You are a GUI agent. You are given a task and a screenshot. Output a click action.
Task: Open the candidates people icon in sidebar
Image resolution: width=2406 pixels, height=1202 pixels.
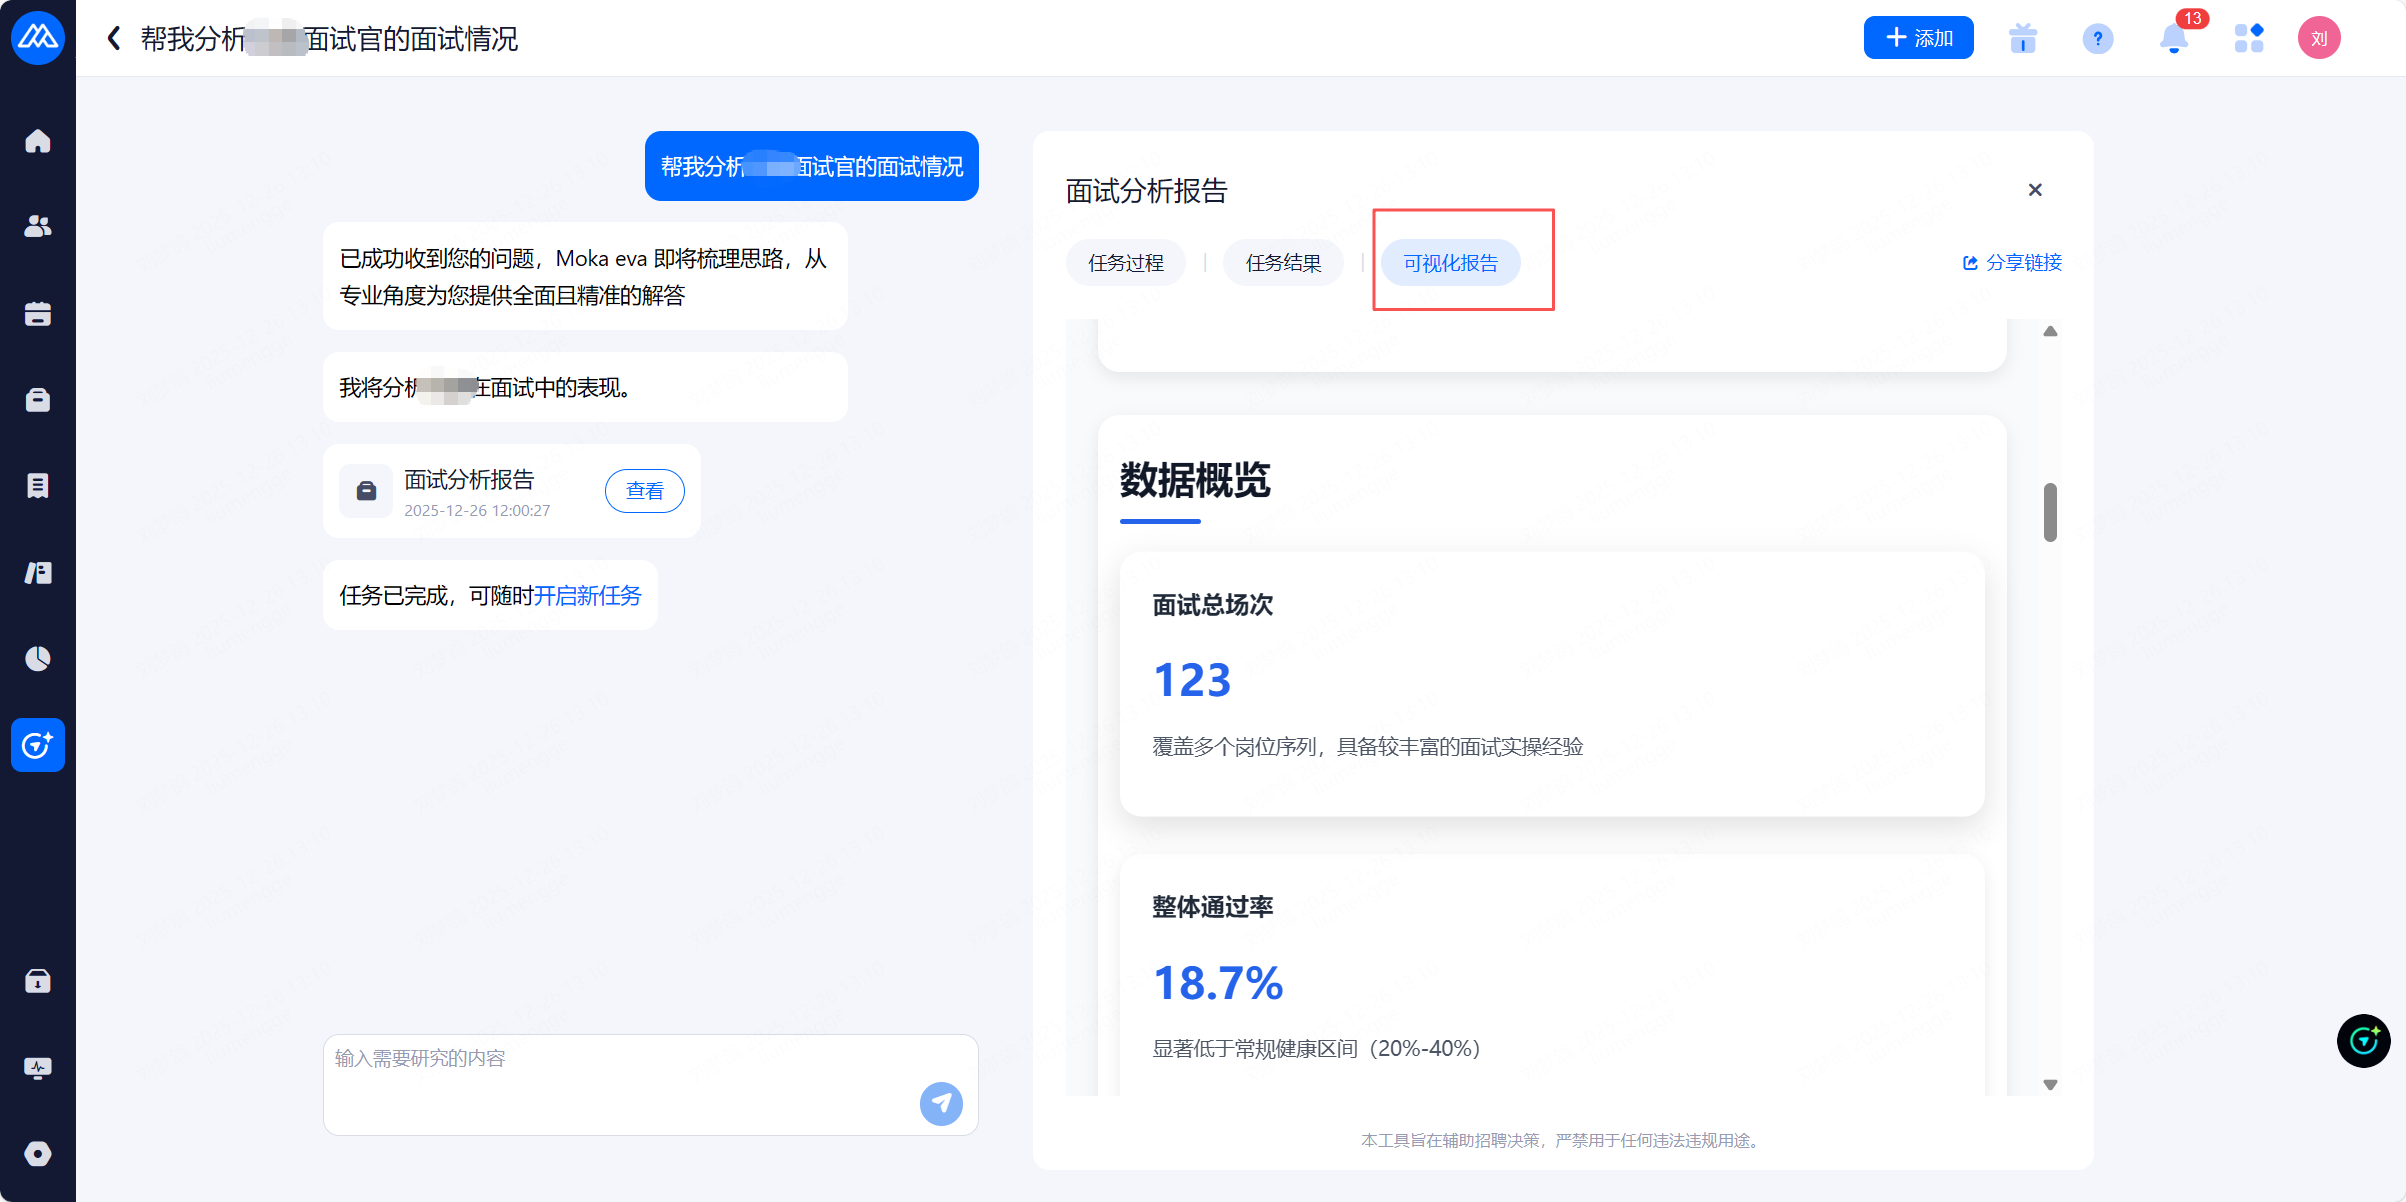tap(38, 227)
